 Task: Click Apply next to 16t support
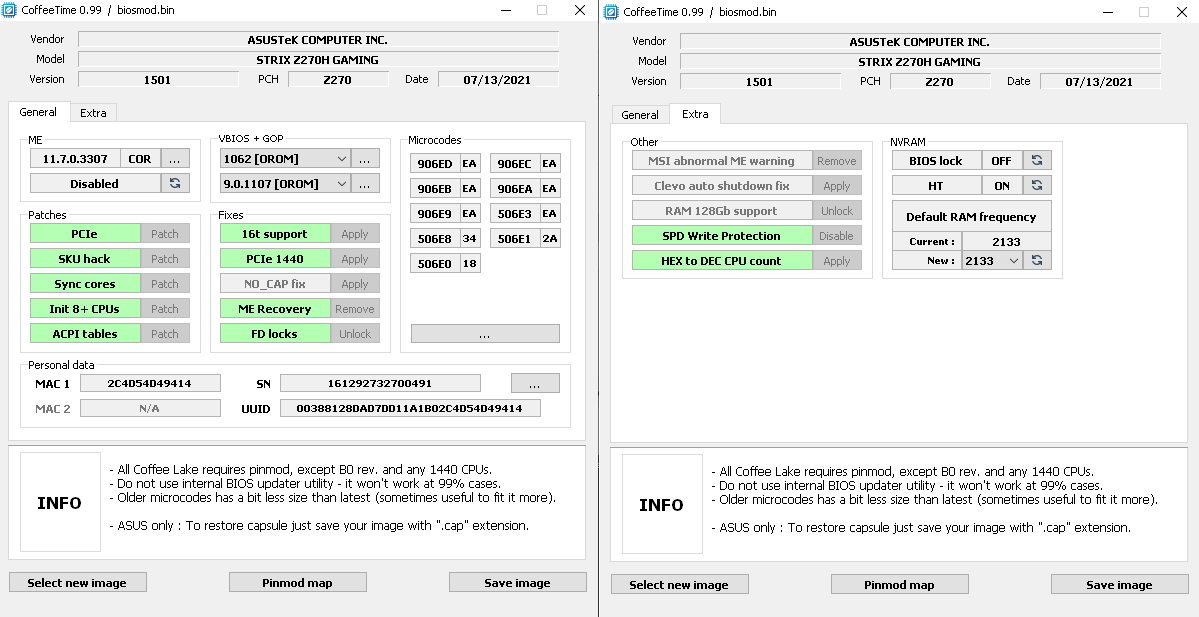355,234
